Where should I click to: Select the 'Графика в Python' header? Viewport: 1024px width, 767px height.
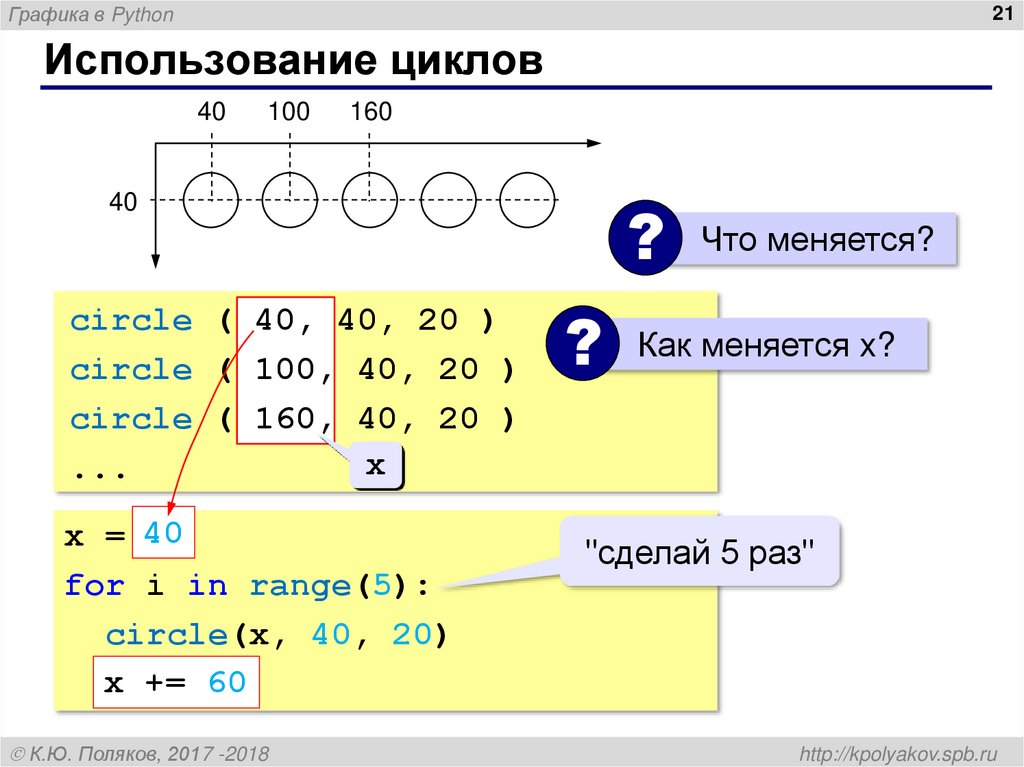[x=90, y=15]
